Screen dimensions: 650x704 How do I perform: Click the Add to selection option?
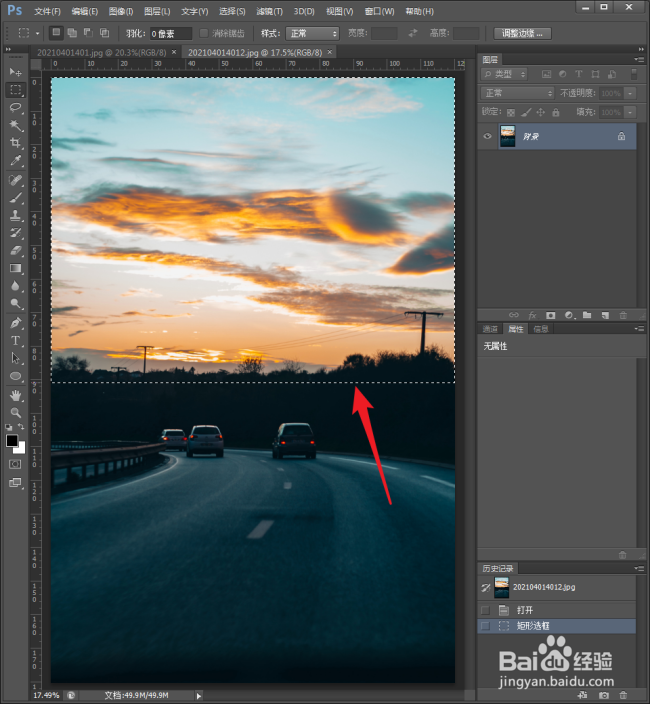72,33
